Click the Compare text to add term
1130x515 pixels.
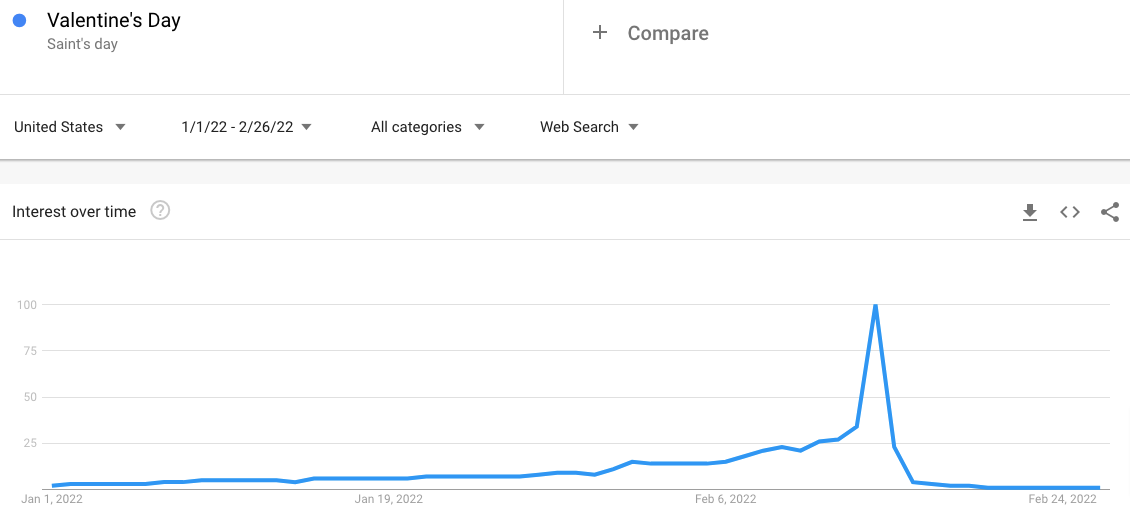pos(668,33)
